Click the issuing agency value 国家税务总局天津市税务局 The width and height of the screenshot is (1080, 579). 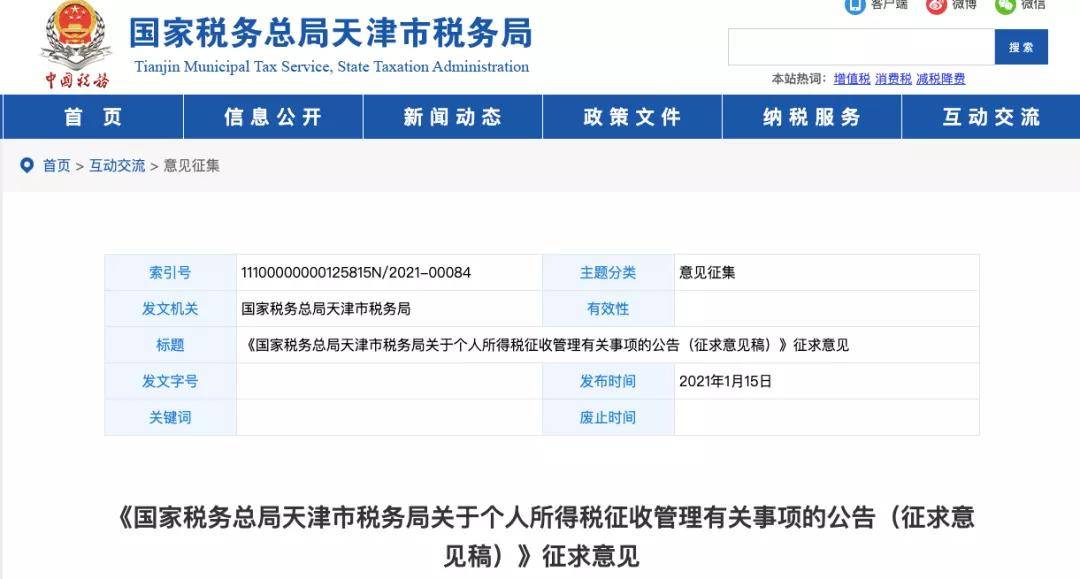coord(326,309)
